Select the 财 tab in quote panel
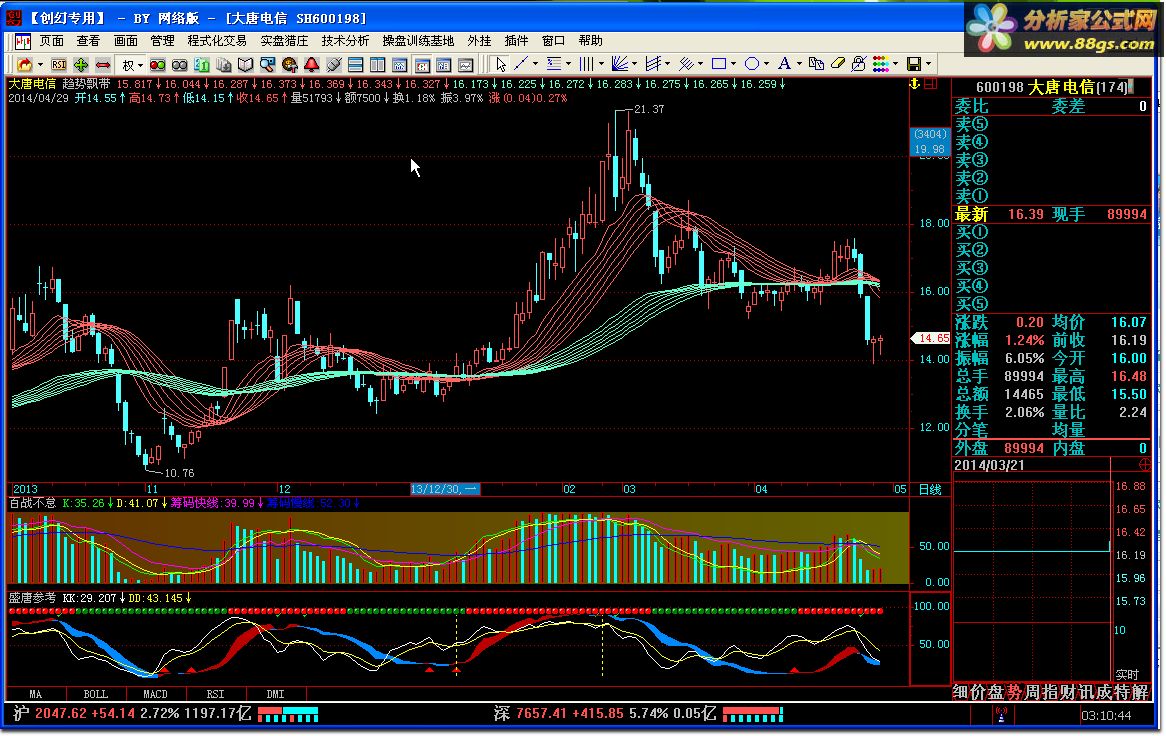 tap(1068, 693)
